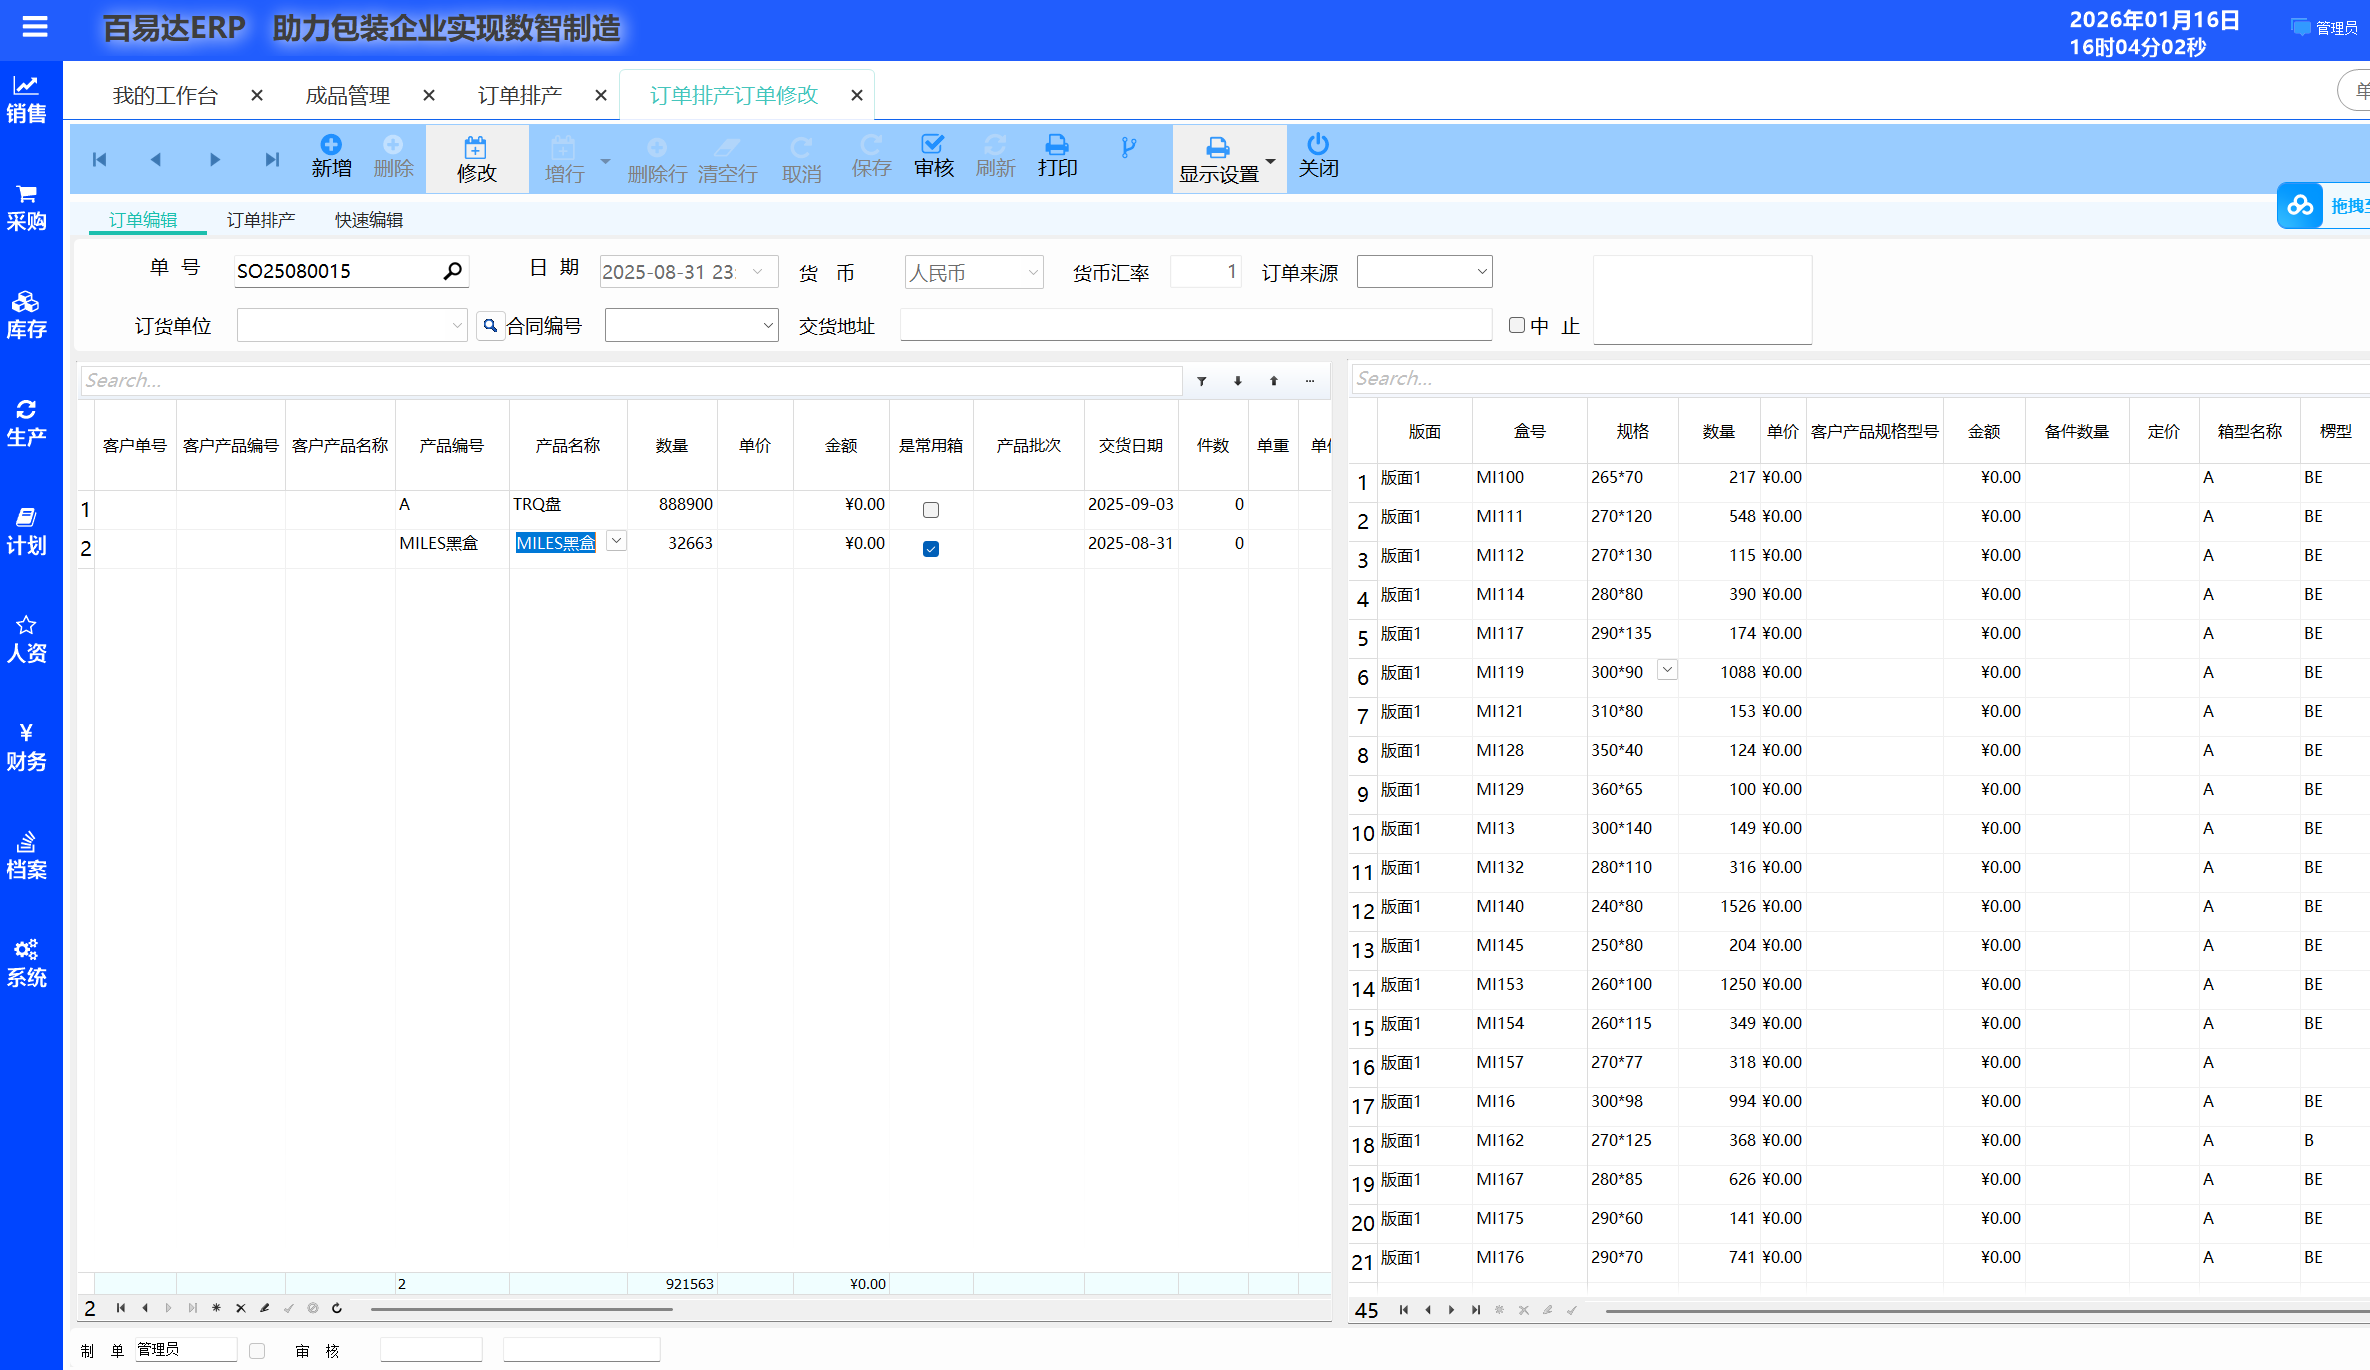Image resolution: width=2370 pixels, height=1370 pixels.
Task: Open the 生产 module in sidebar
Action: tap(26, 423)
